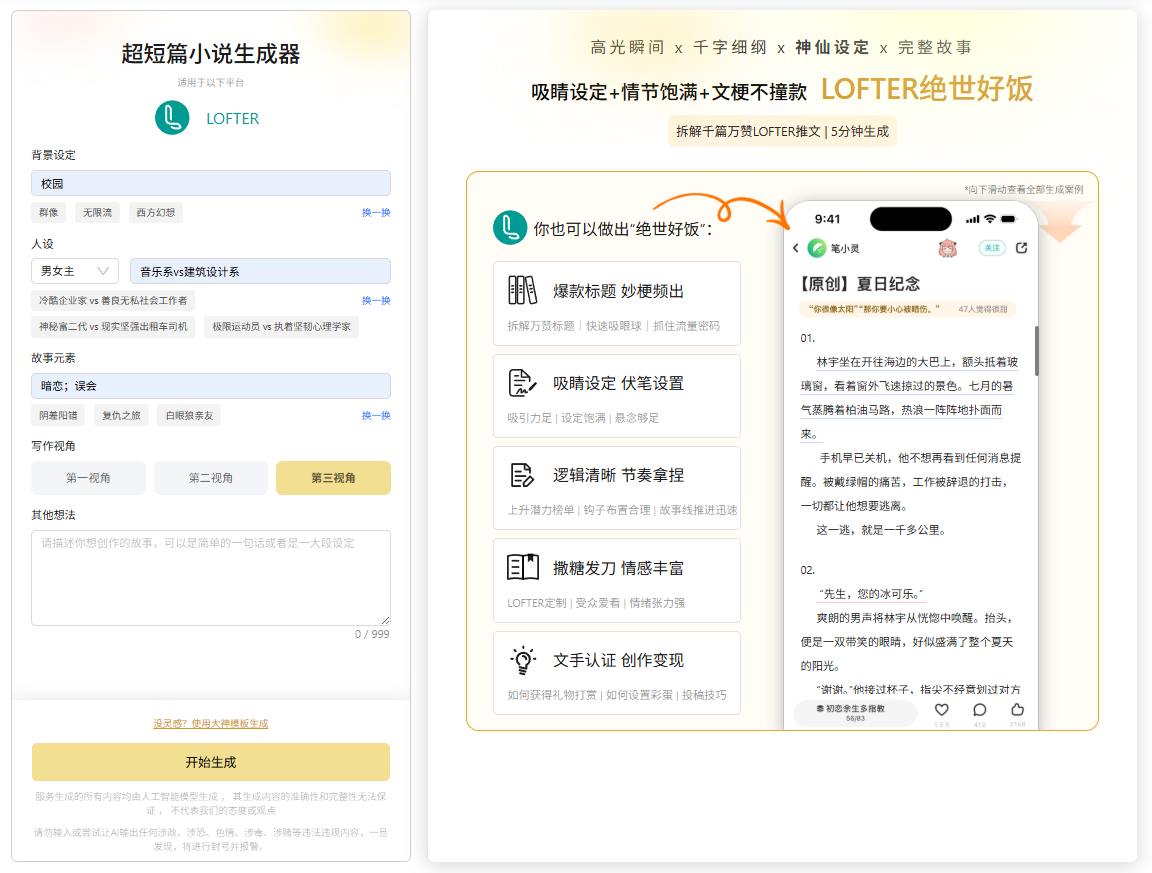Tap the back arrow in phone preview

tap(796, 248)
